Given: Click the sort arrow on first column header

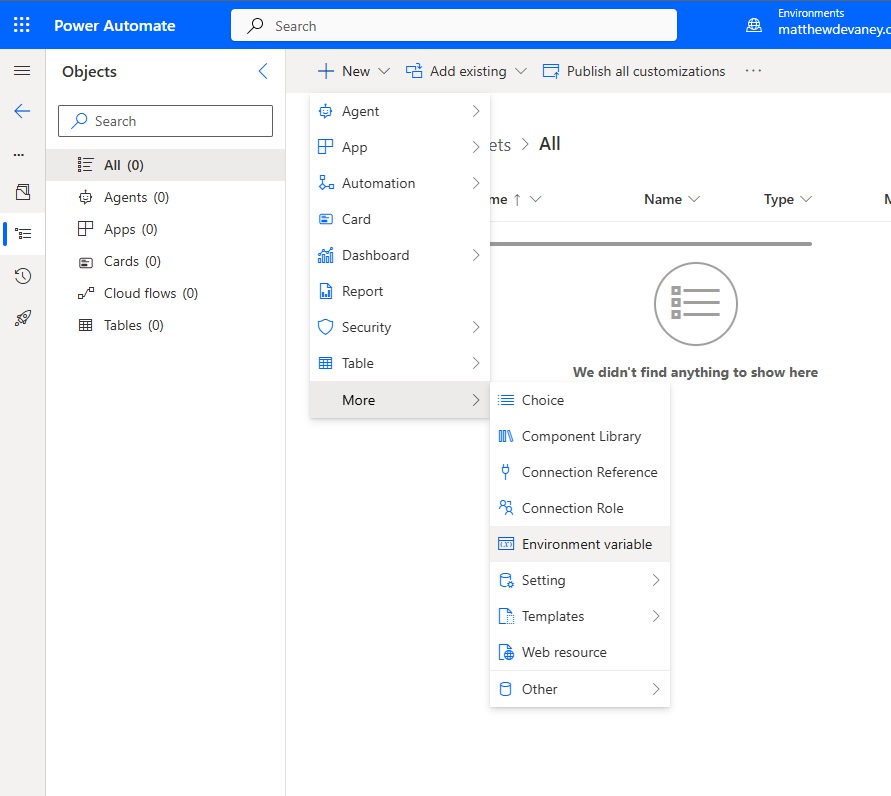Looking at the screenshot, I should click(517, 199).
